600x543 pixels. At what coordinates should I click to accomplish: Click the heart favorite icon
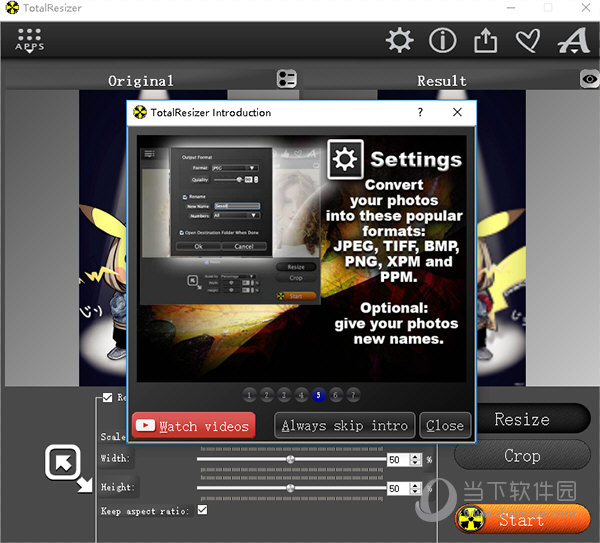528,41
